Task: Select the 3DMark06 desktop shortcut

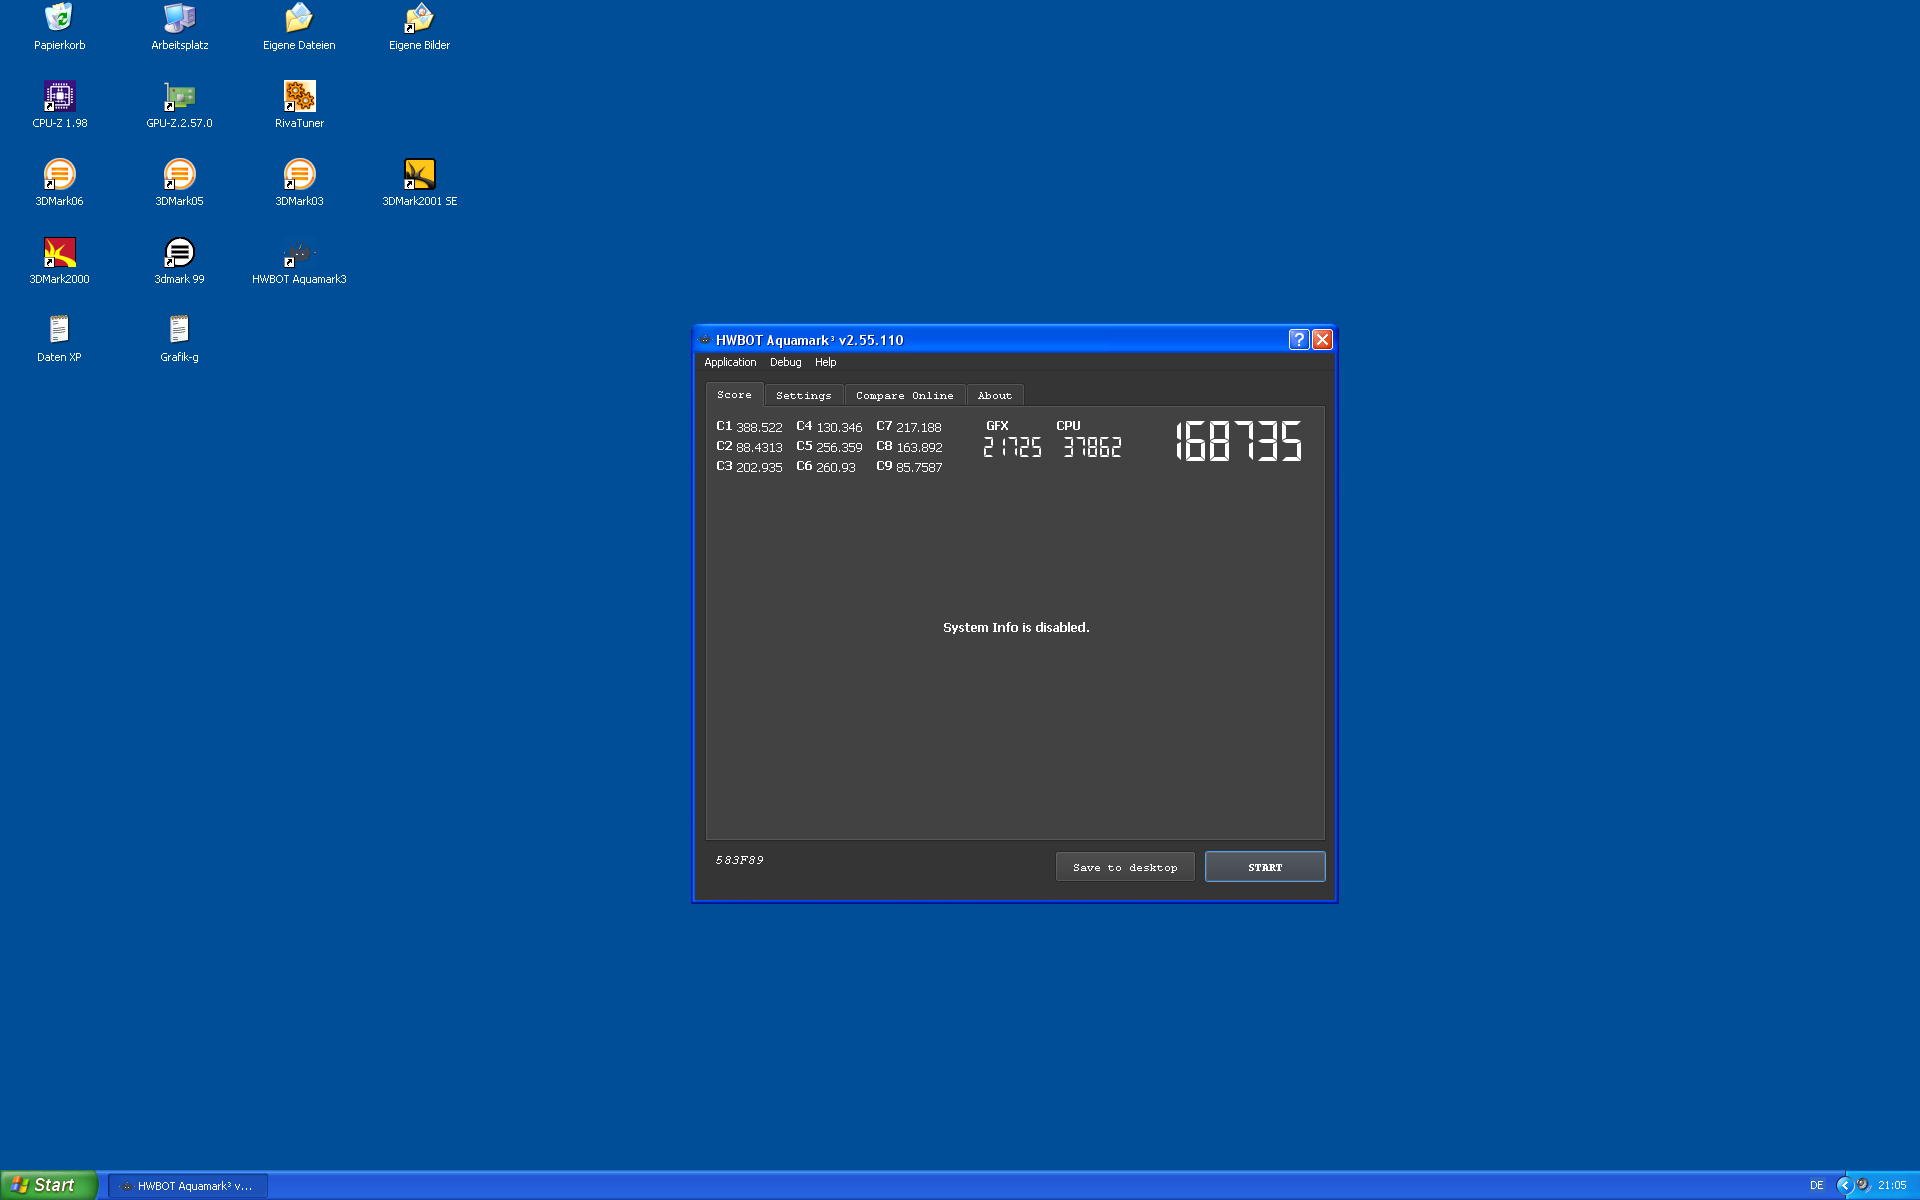Action: (59, 183)
